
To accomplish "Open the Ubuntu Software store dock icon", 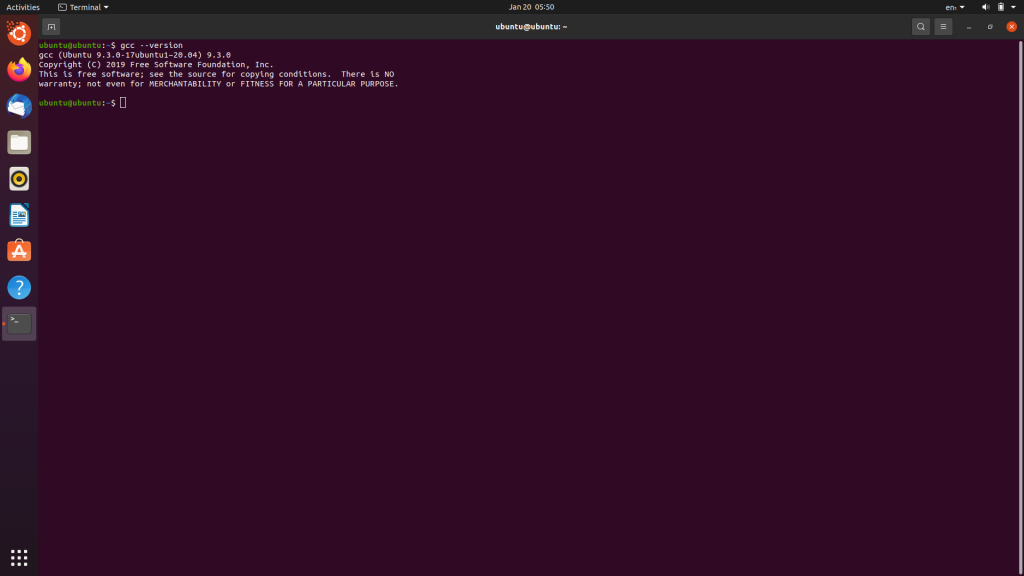I will 18,250.
